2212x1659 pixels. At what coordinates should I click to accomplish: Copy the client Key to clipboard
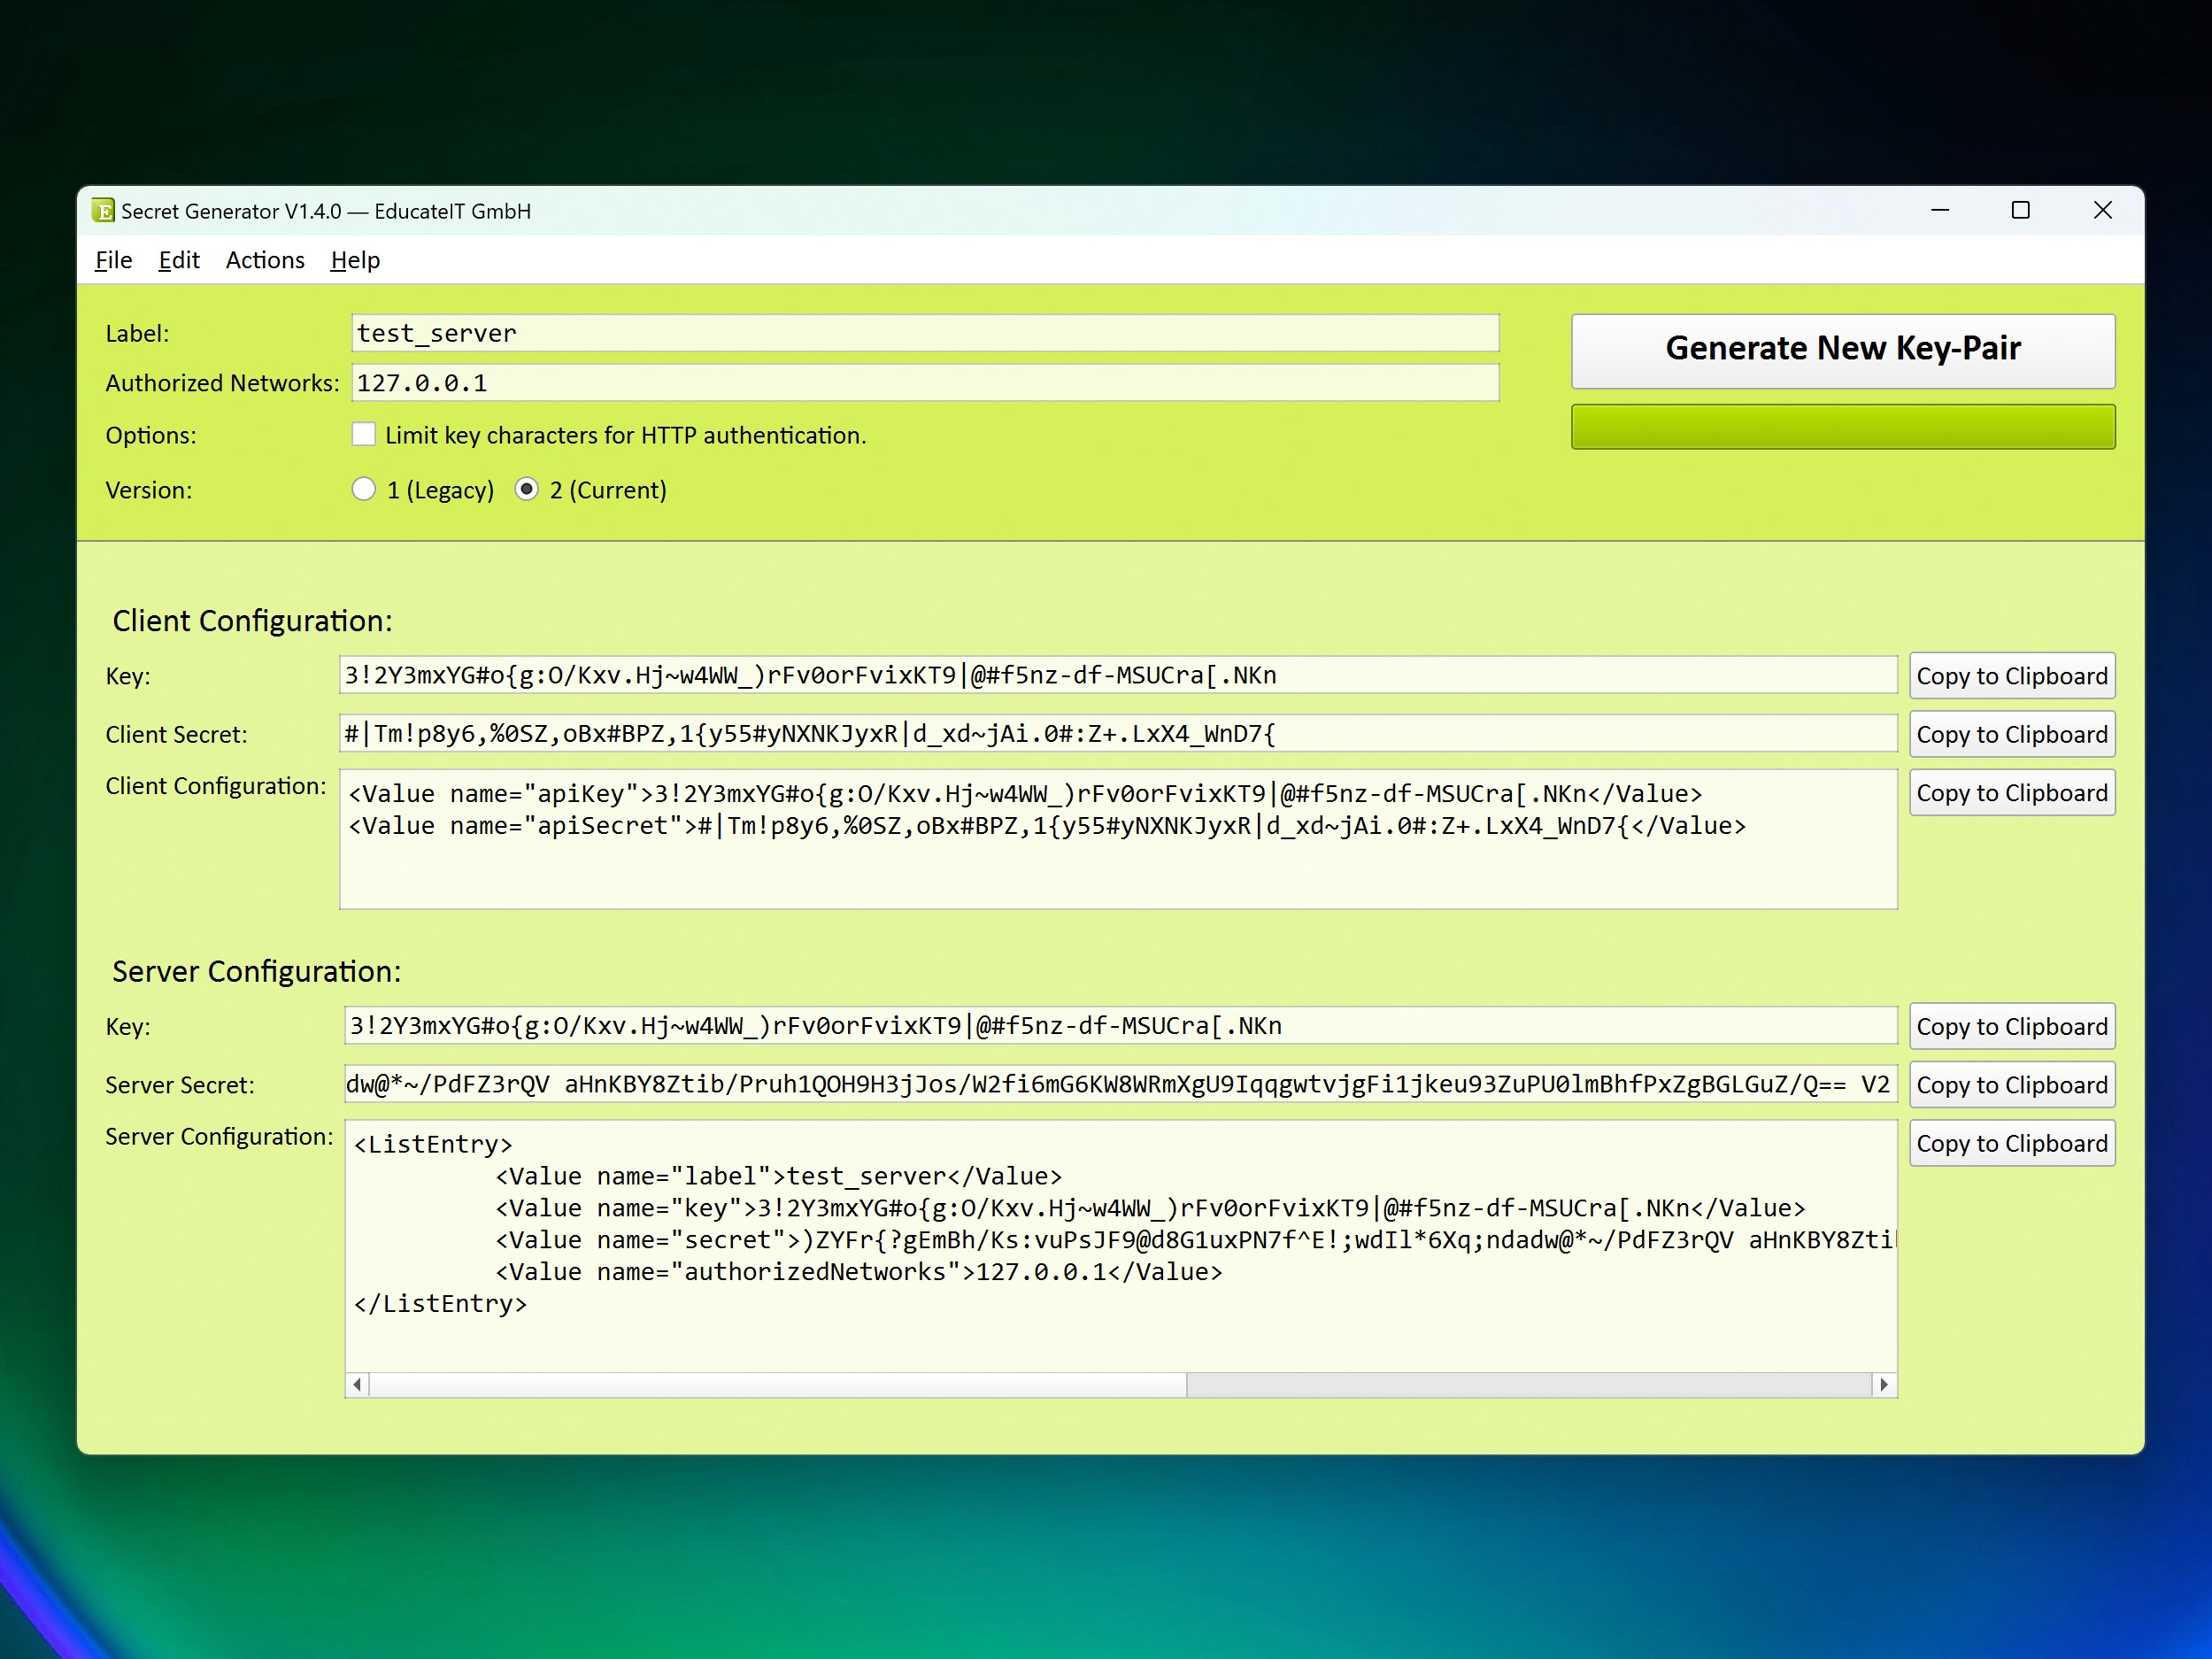[2011, 676]
